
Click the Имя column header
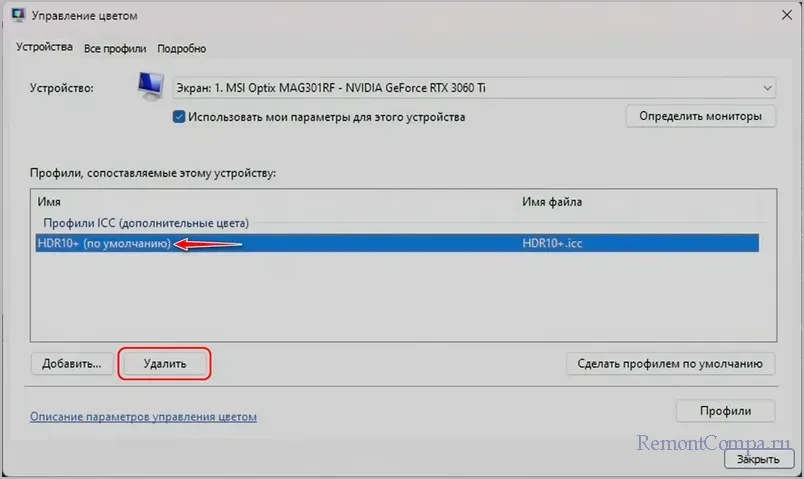pos(49,202)
